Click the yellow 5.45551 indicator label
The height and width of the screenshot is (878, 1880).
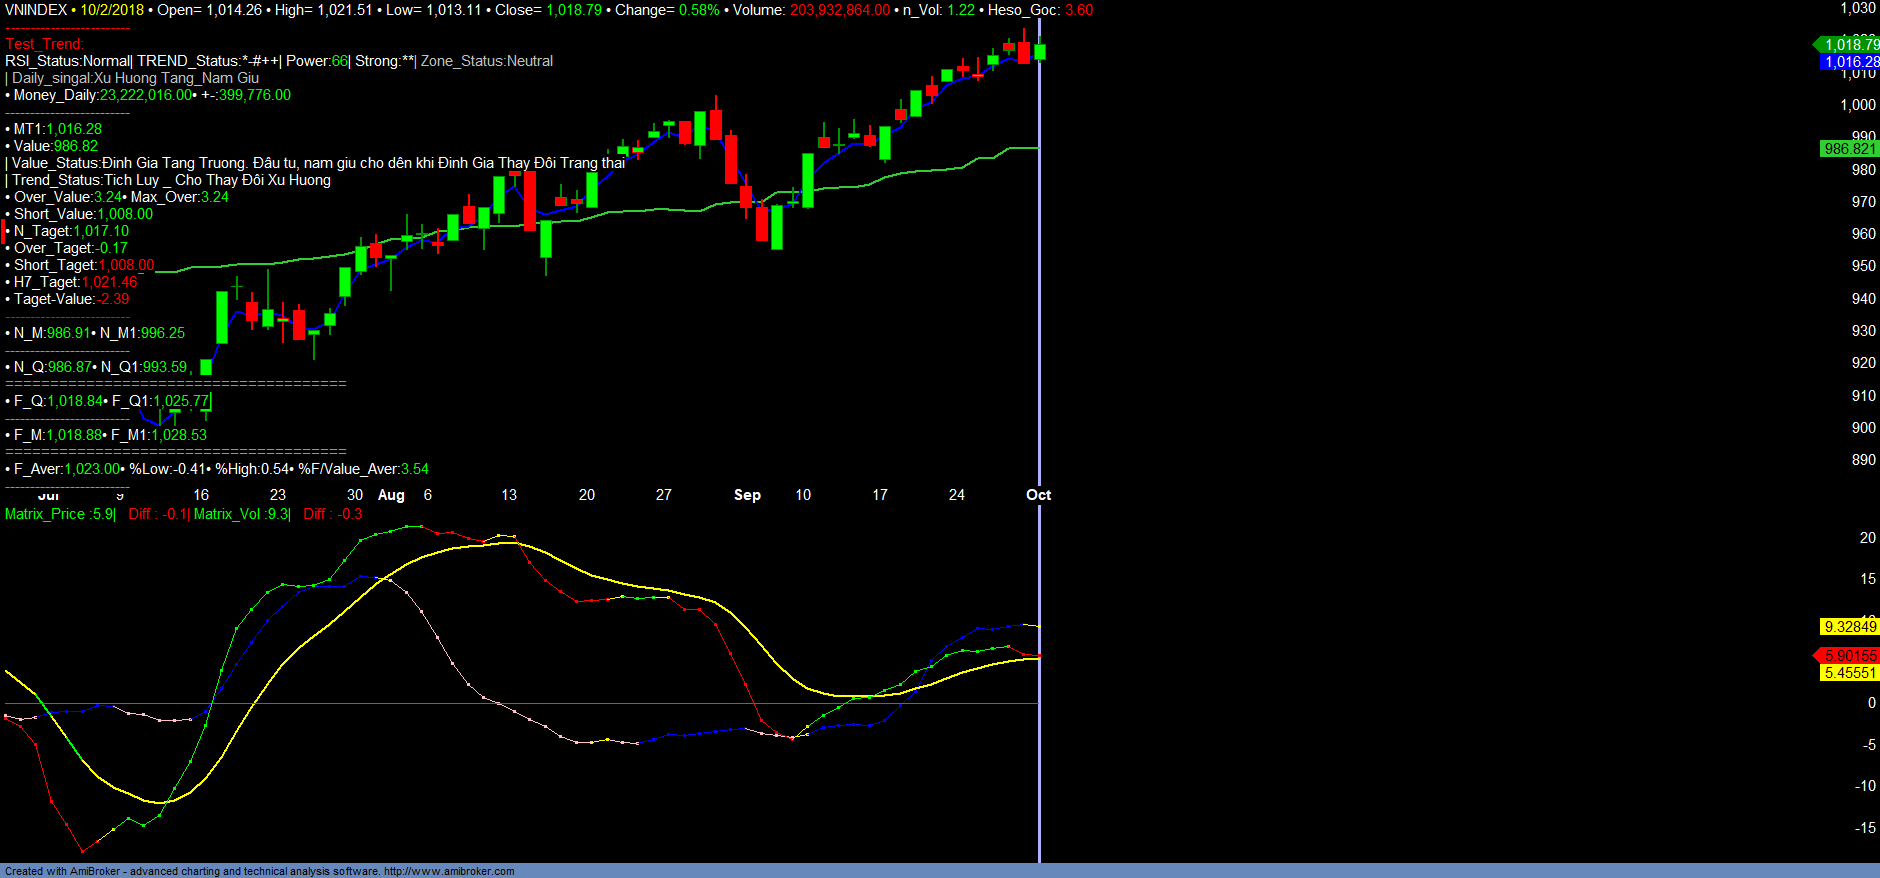pos(1850,673)
